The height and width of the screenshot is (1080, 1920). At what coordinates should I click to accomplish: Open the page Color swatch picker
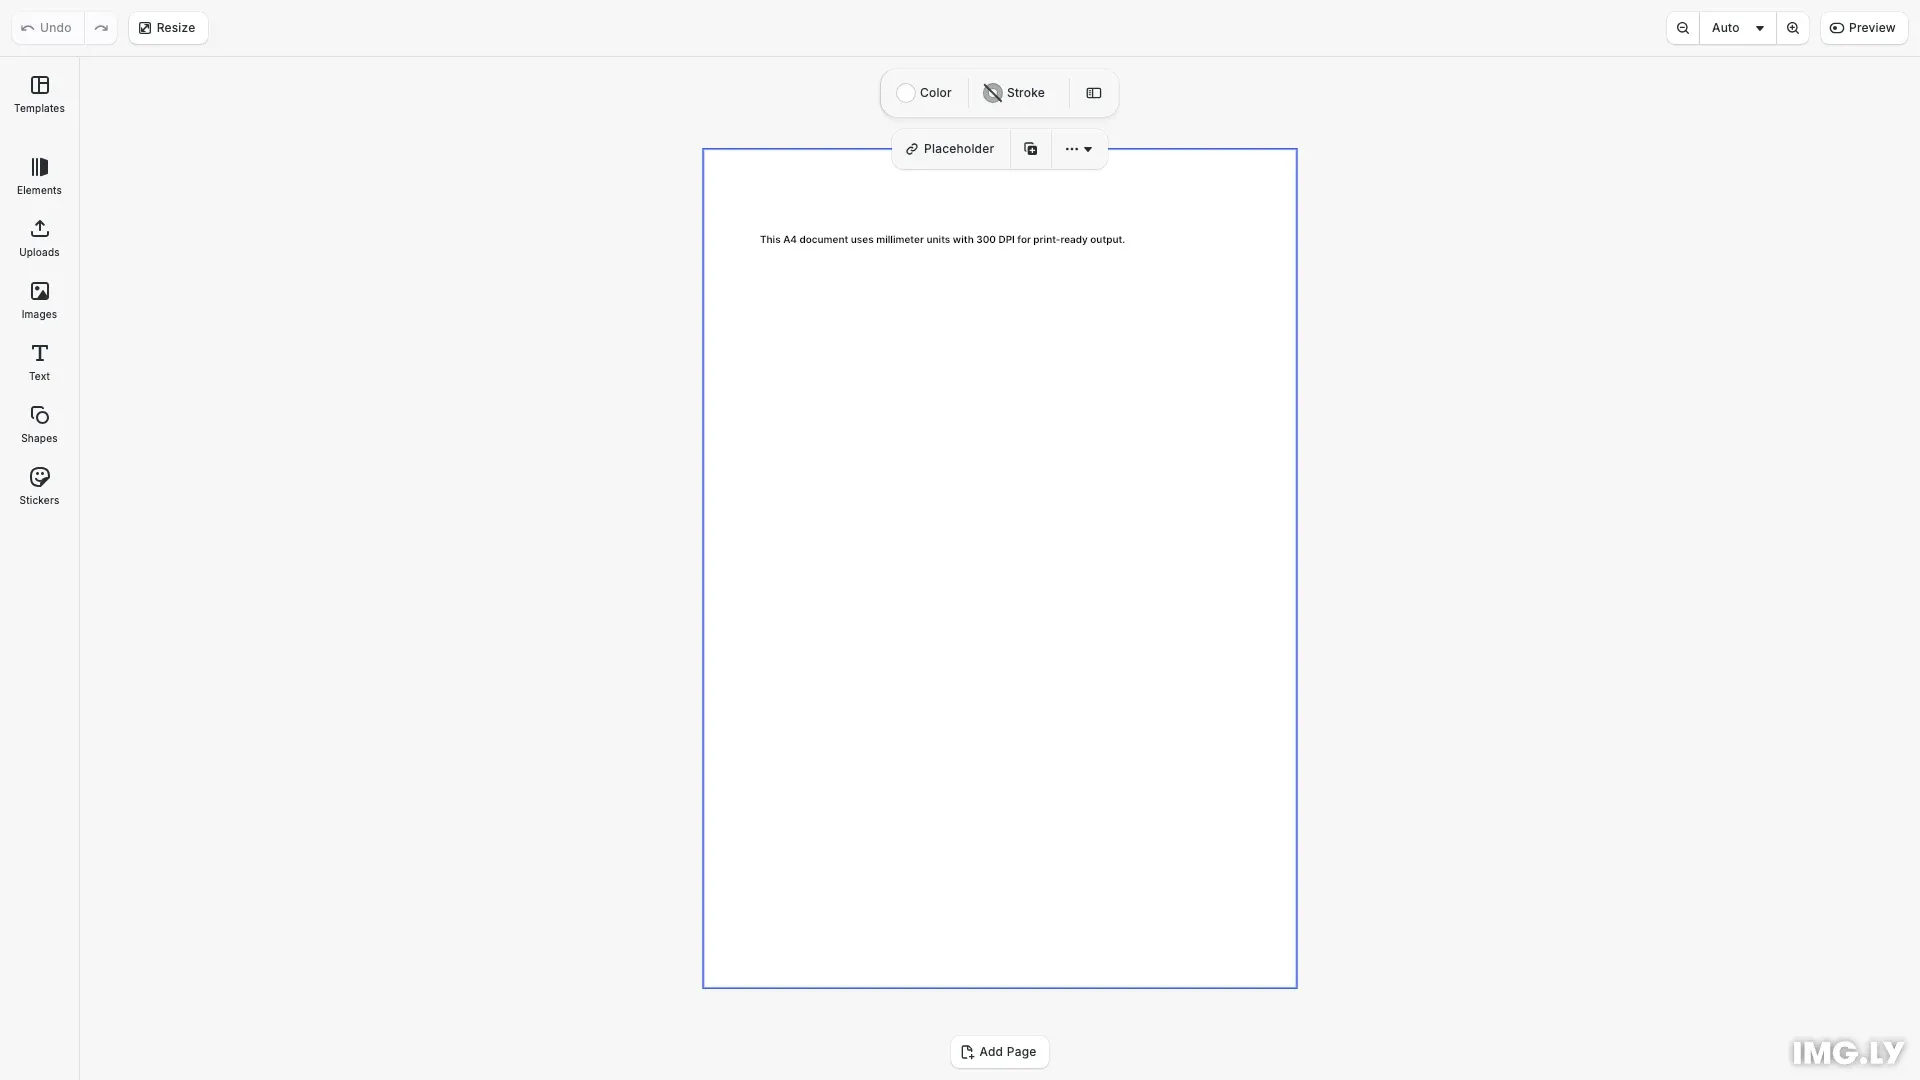(x=923, y=92)
